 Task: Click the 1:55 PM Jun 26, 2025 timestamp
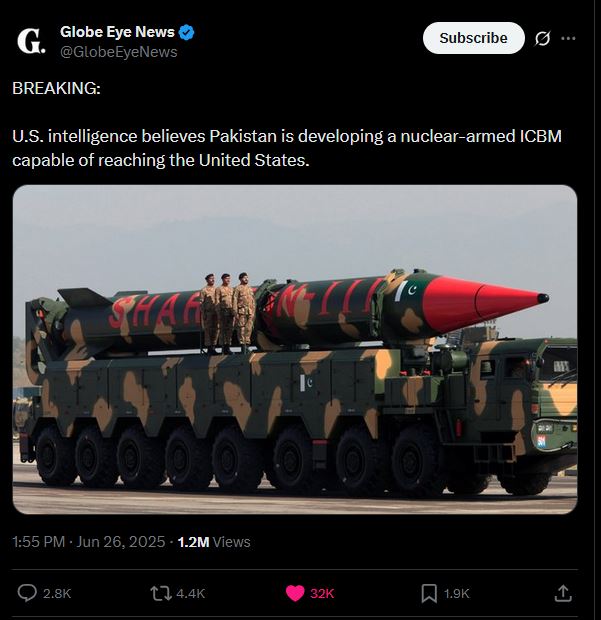89,542
